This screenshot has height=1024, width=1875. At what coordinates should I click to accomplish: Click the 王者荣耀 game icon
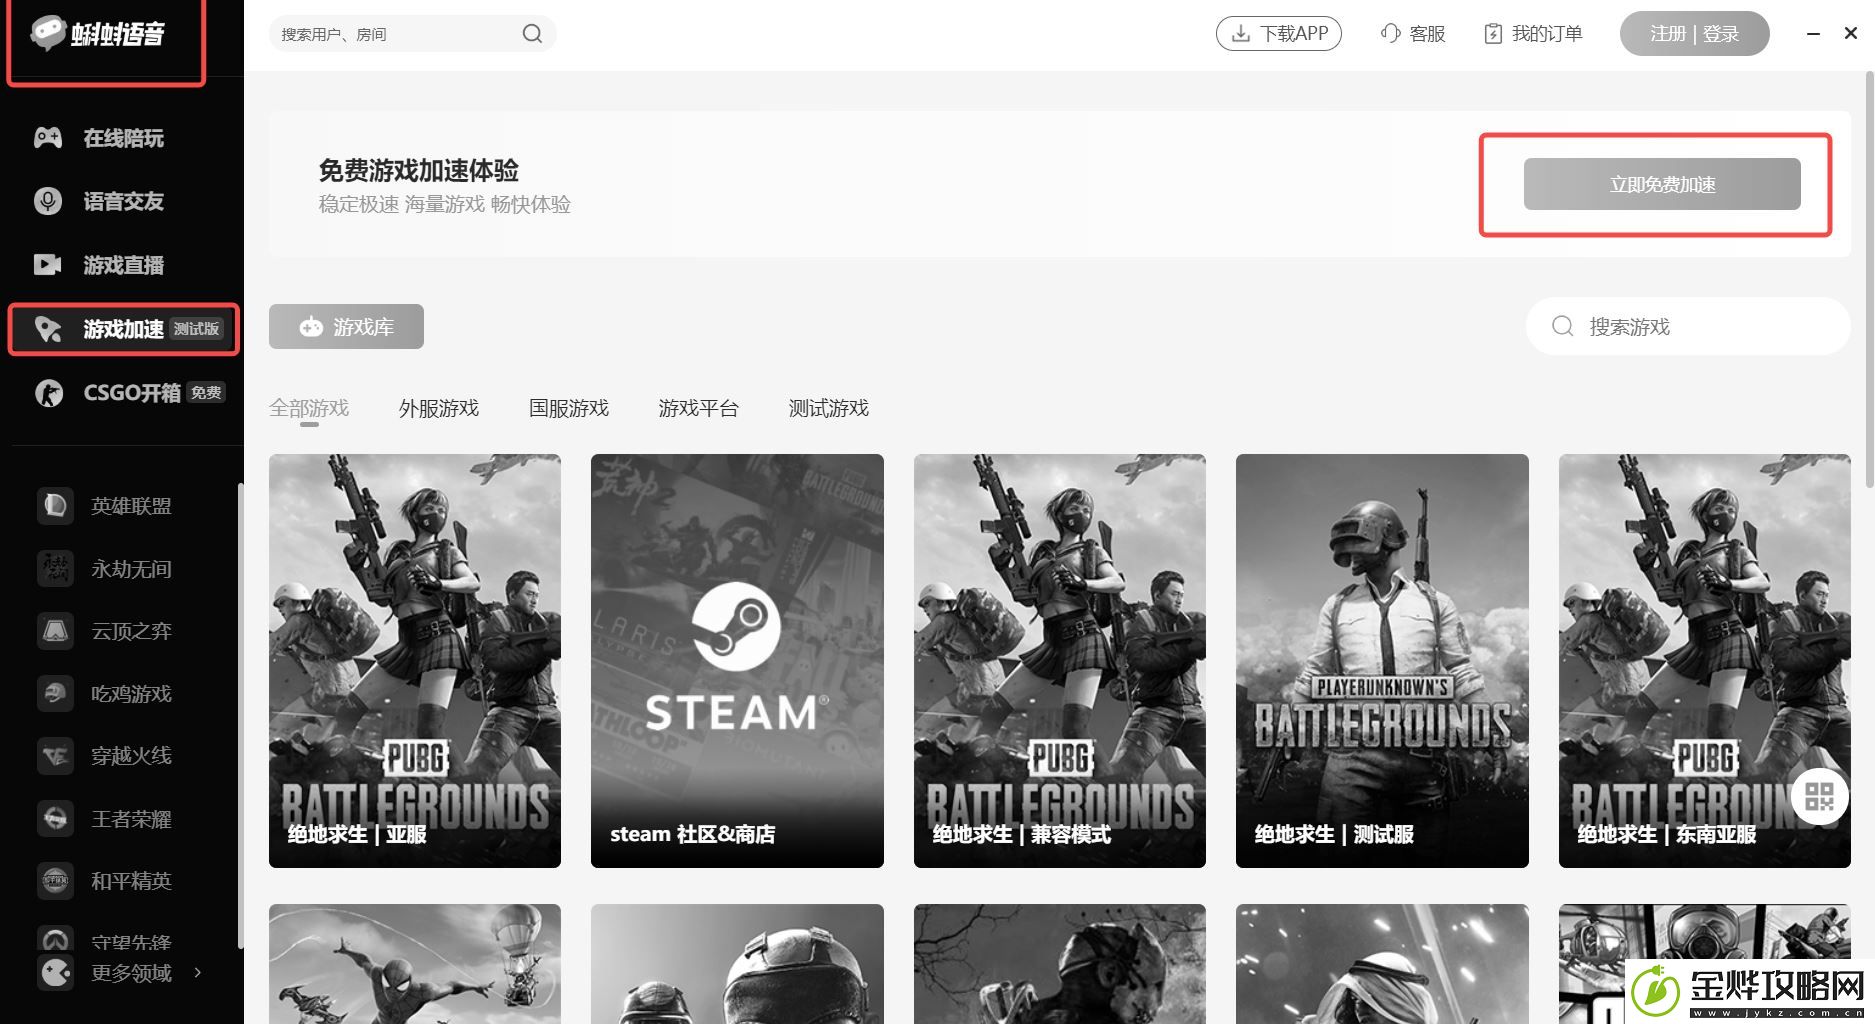click(x=55, y=819)
